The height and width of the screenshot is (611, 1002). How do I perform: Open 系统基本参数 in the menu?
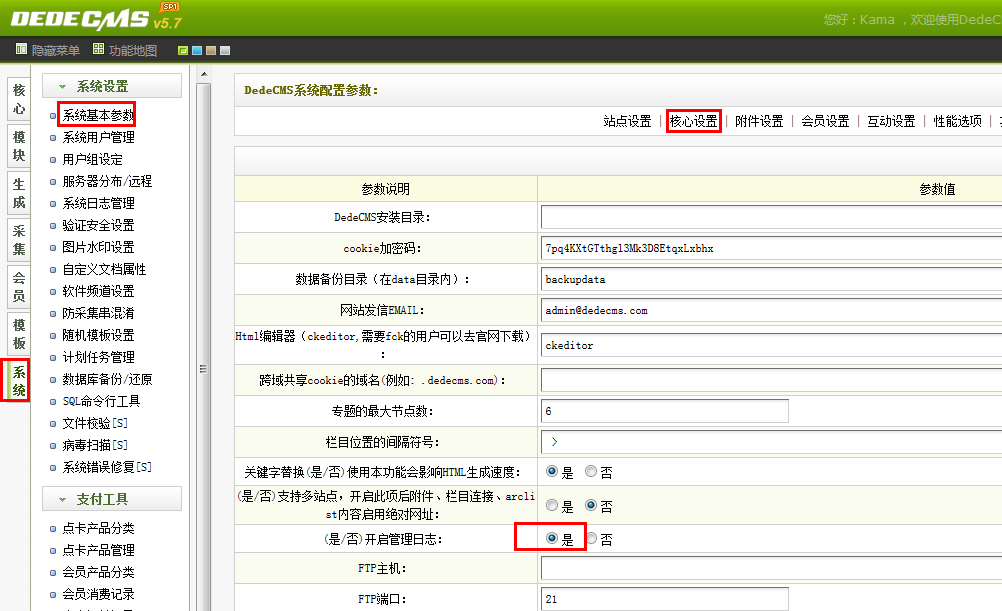(98, 115)
